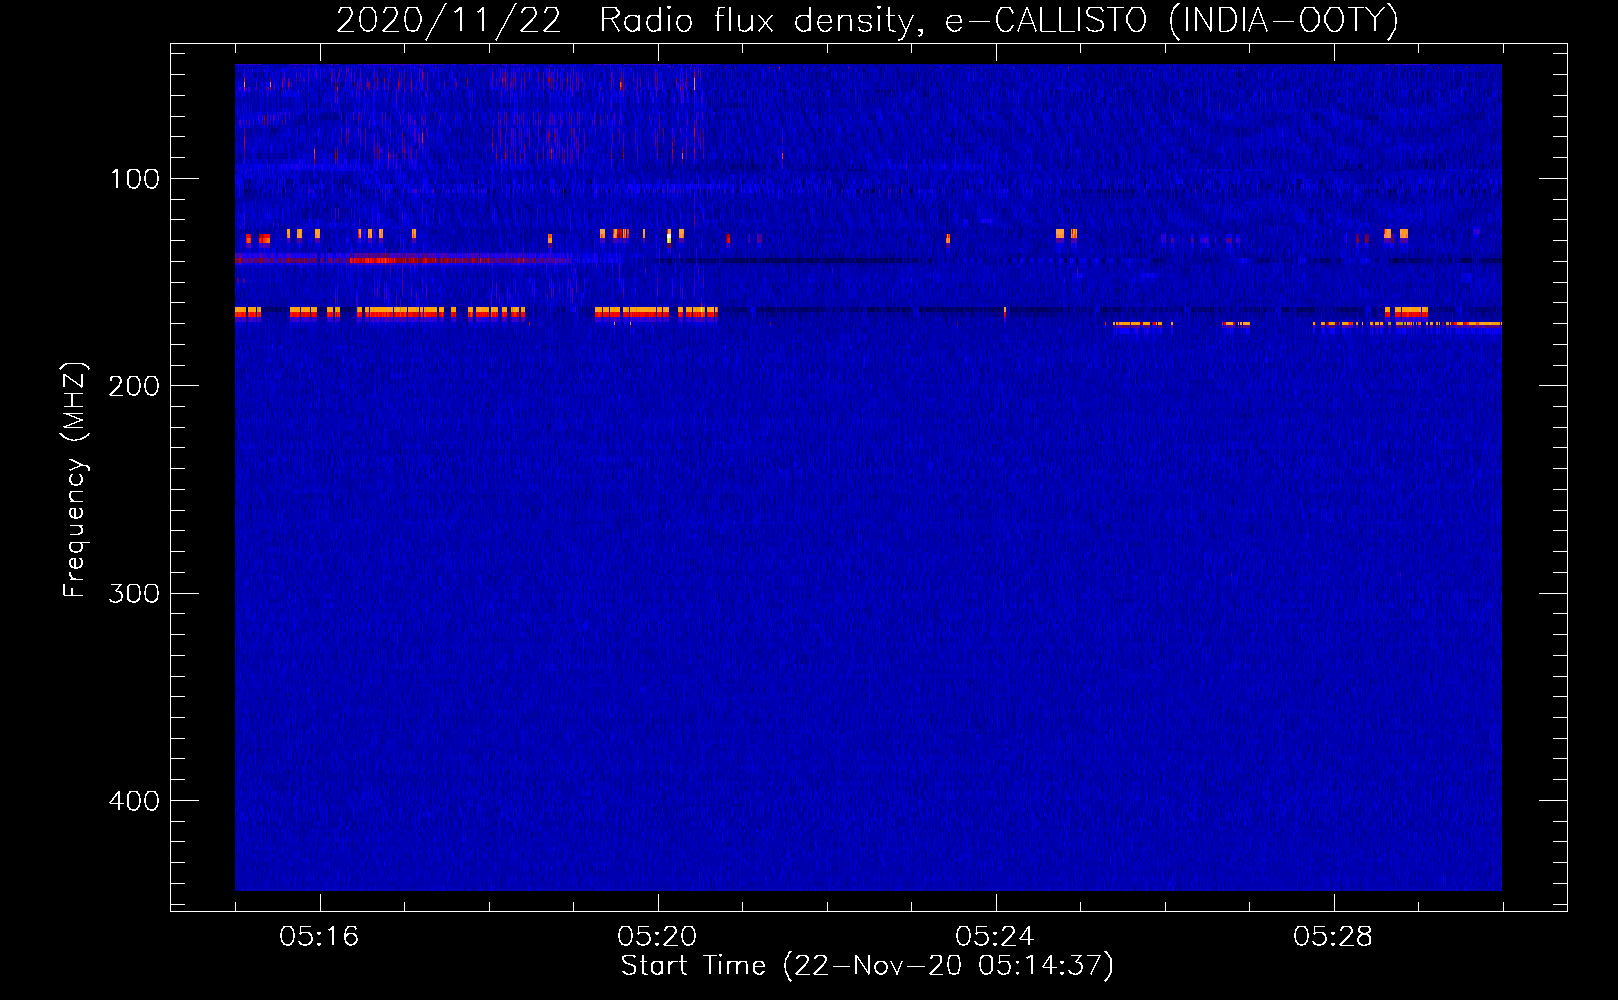
Task: Click the 'Start Time (22-Nov-20 05:14:37)' label
Action: point(867,966)
